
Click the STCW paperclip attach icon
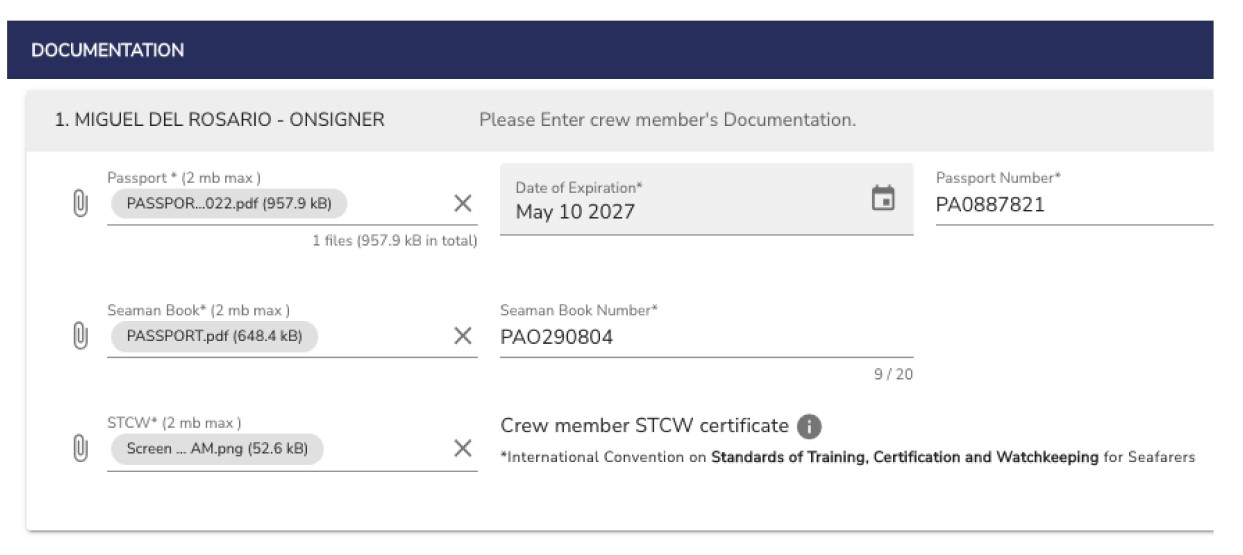click(x=81, y=449)
